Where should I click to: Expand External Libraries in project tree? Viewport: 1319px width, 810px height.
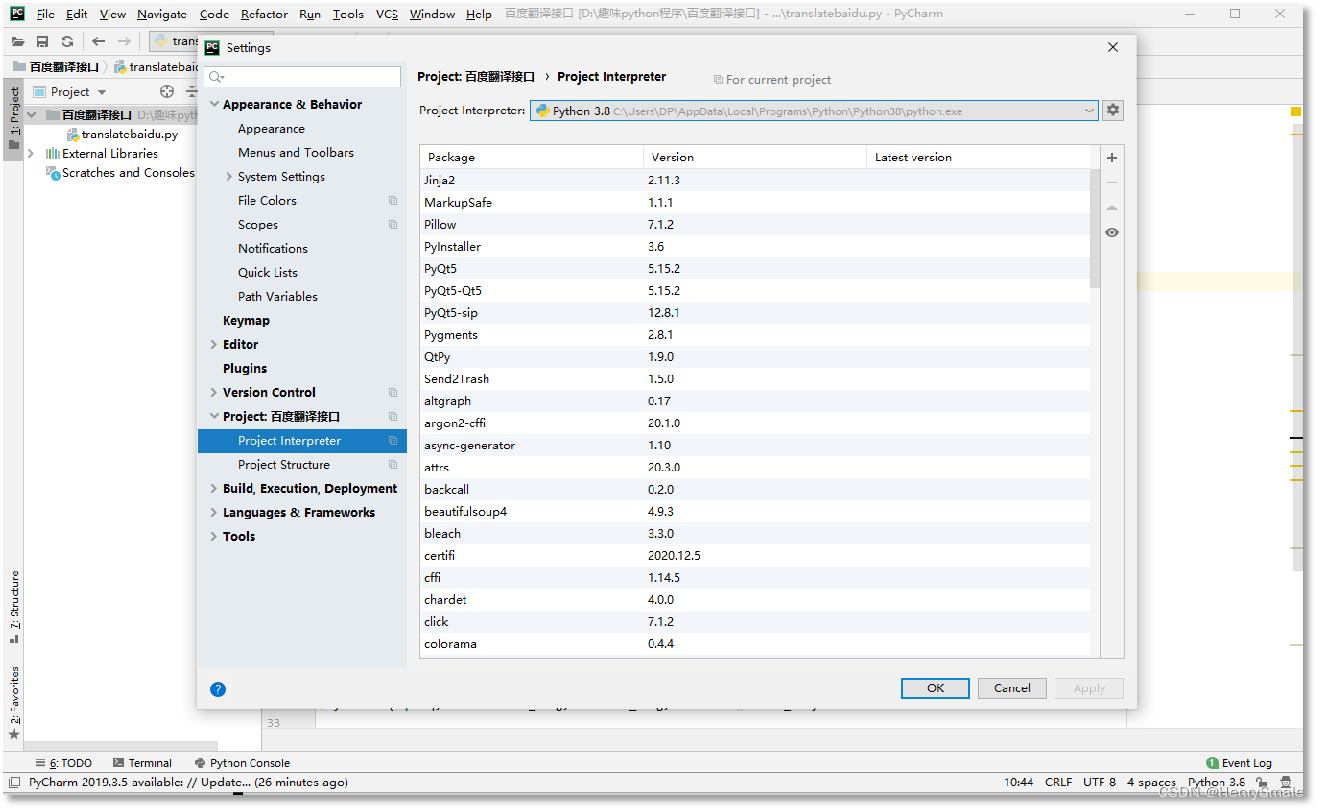click(31, 153)
